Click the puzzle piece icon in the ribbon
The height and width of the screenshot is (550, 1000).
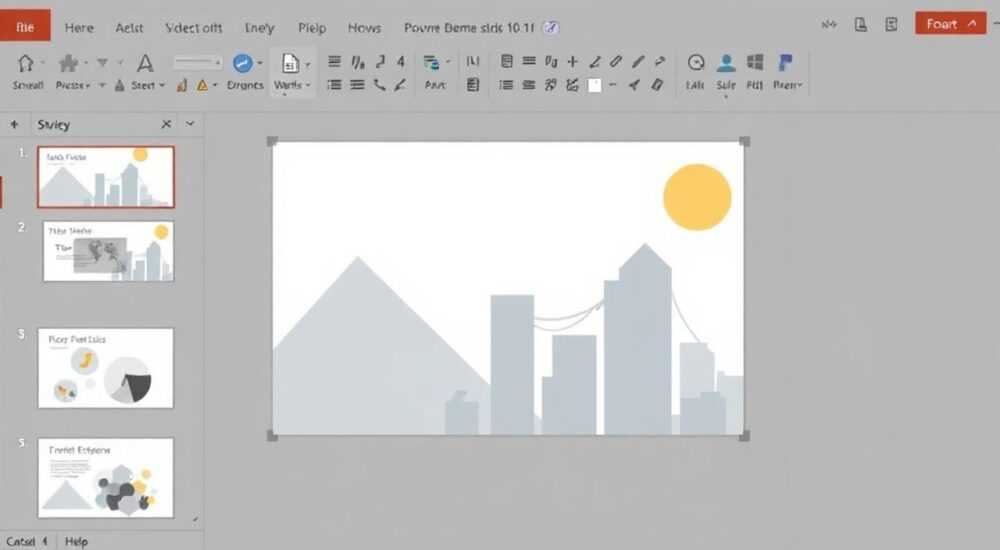click(x=68, y=63)
